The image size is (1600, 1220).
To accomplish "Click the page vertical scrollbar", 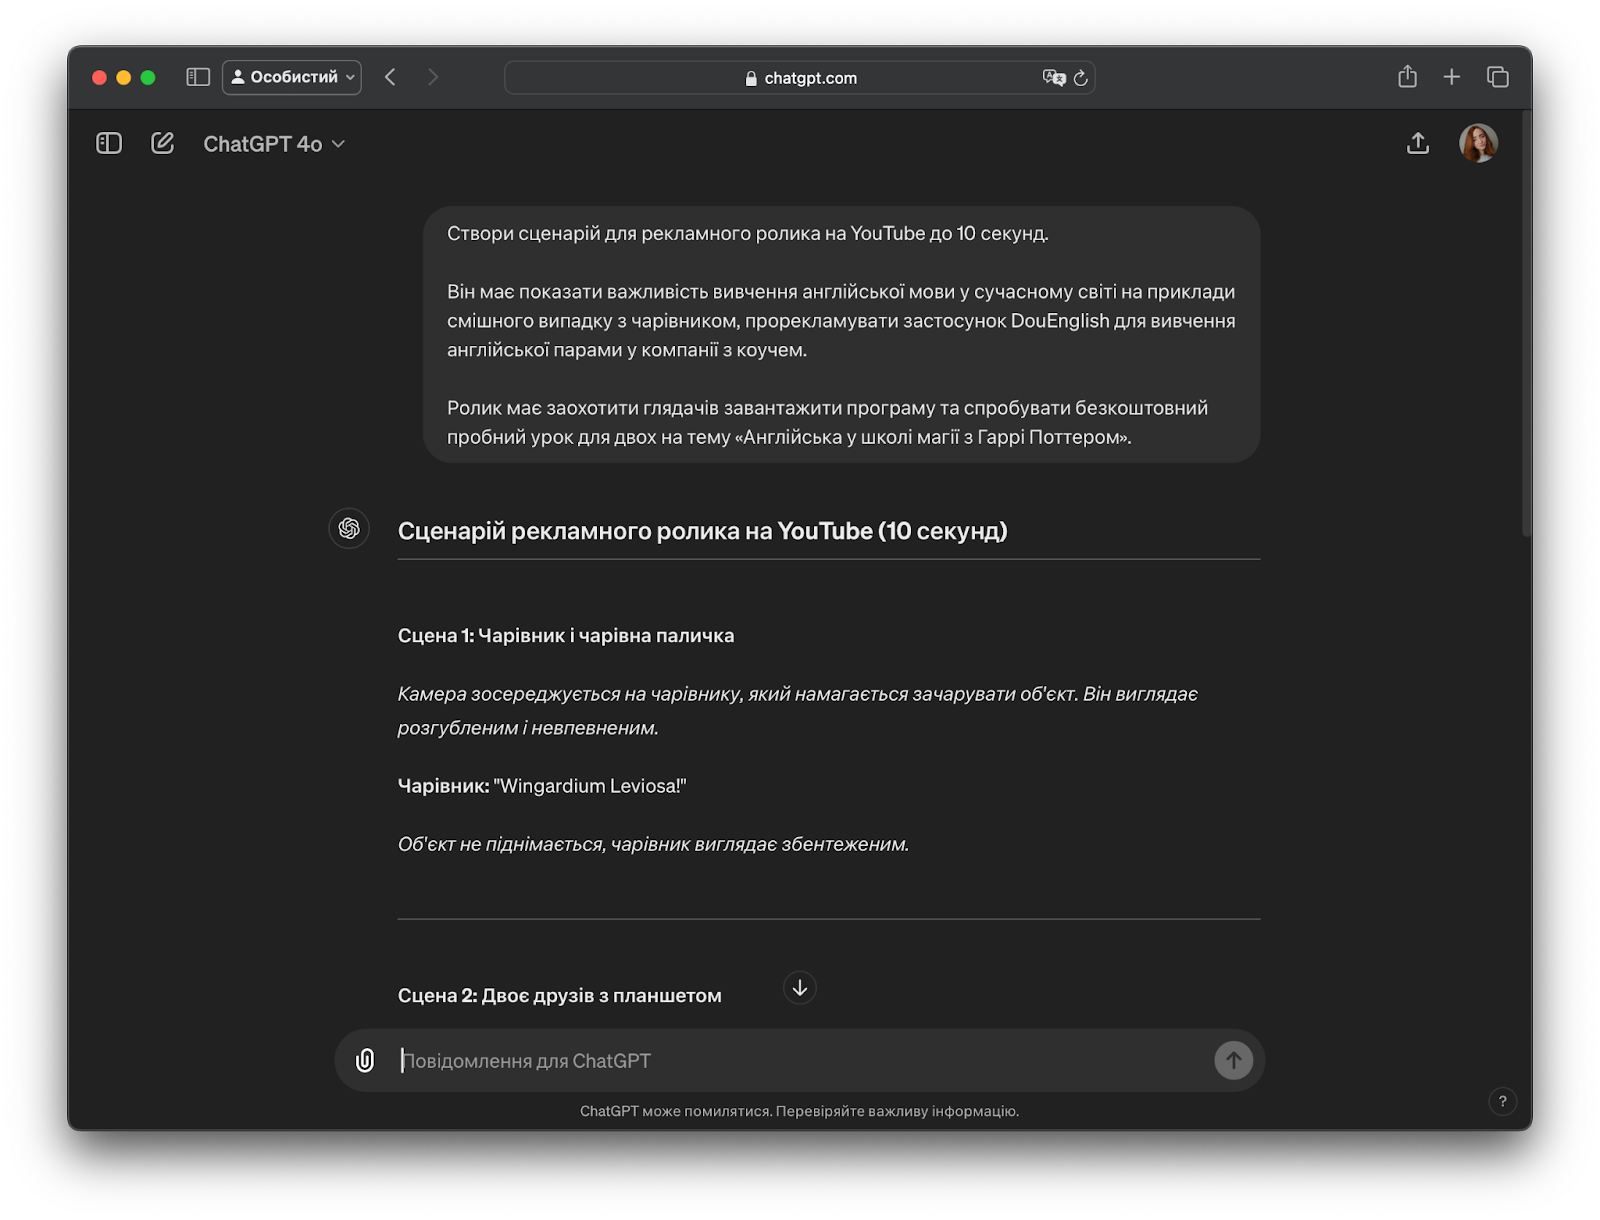I will (1526, 325).
